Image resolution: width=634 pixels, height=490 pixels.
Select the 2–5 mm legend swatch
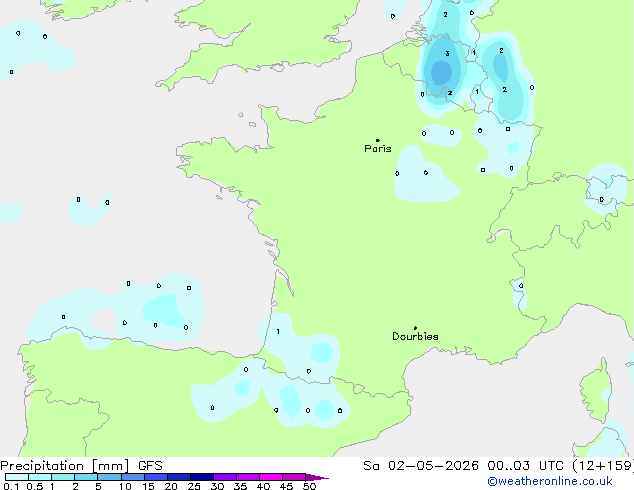[86, 477]
